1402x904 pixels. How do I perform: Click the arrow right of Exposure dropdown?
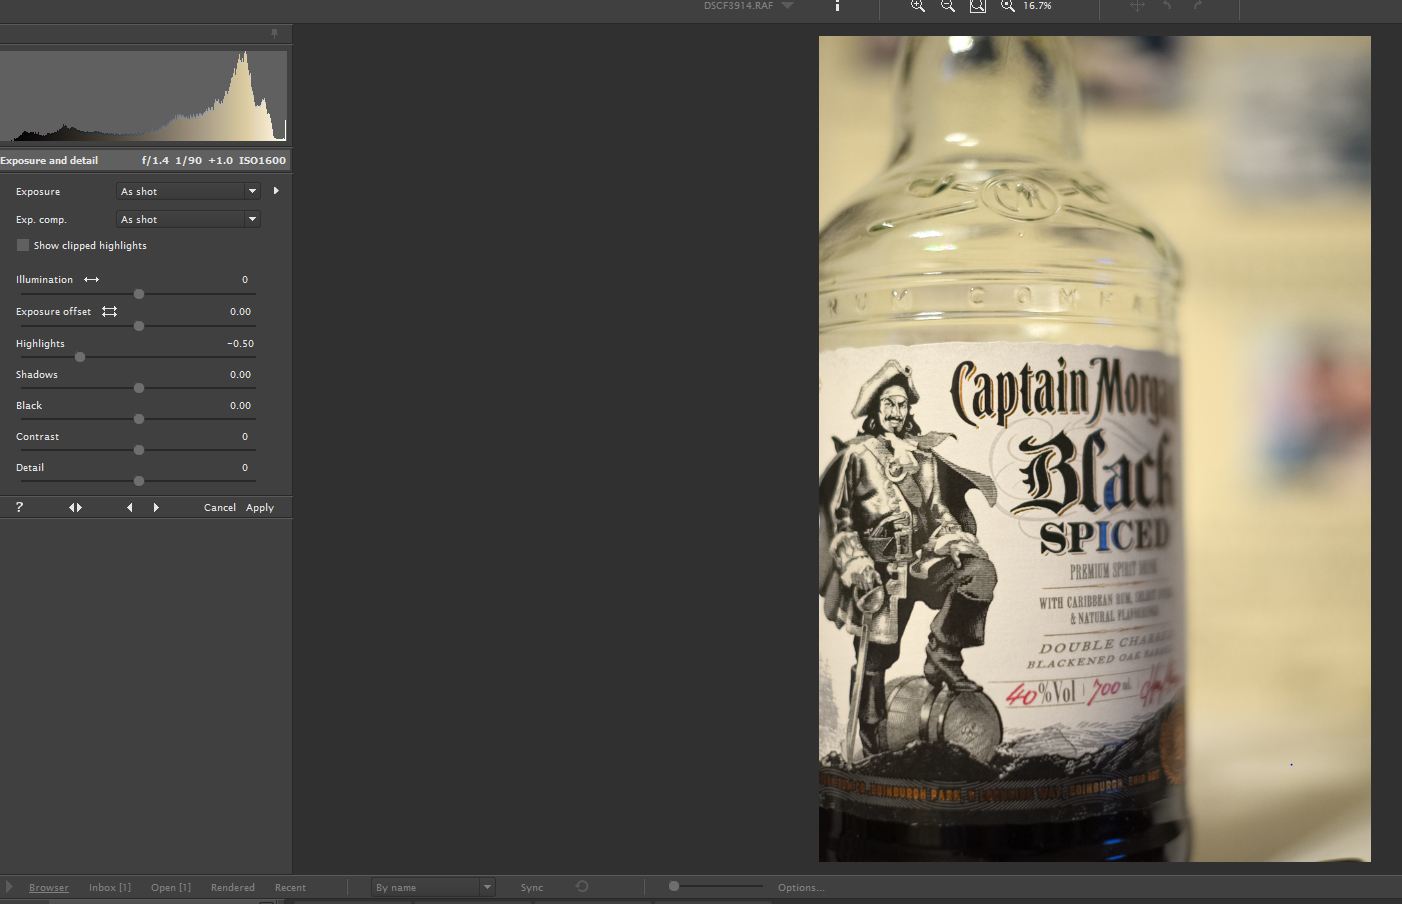pyautogui.click(x=276, y=191)
